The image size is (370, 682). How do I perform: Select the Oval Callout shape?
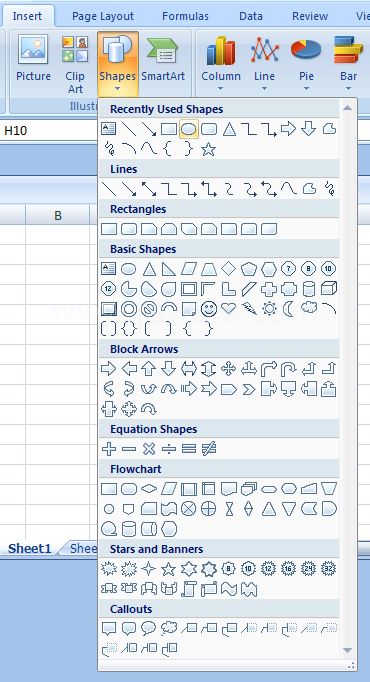coord(149,628)
